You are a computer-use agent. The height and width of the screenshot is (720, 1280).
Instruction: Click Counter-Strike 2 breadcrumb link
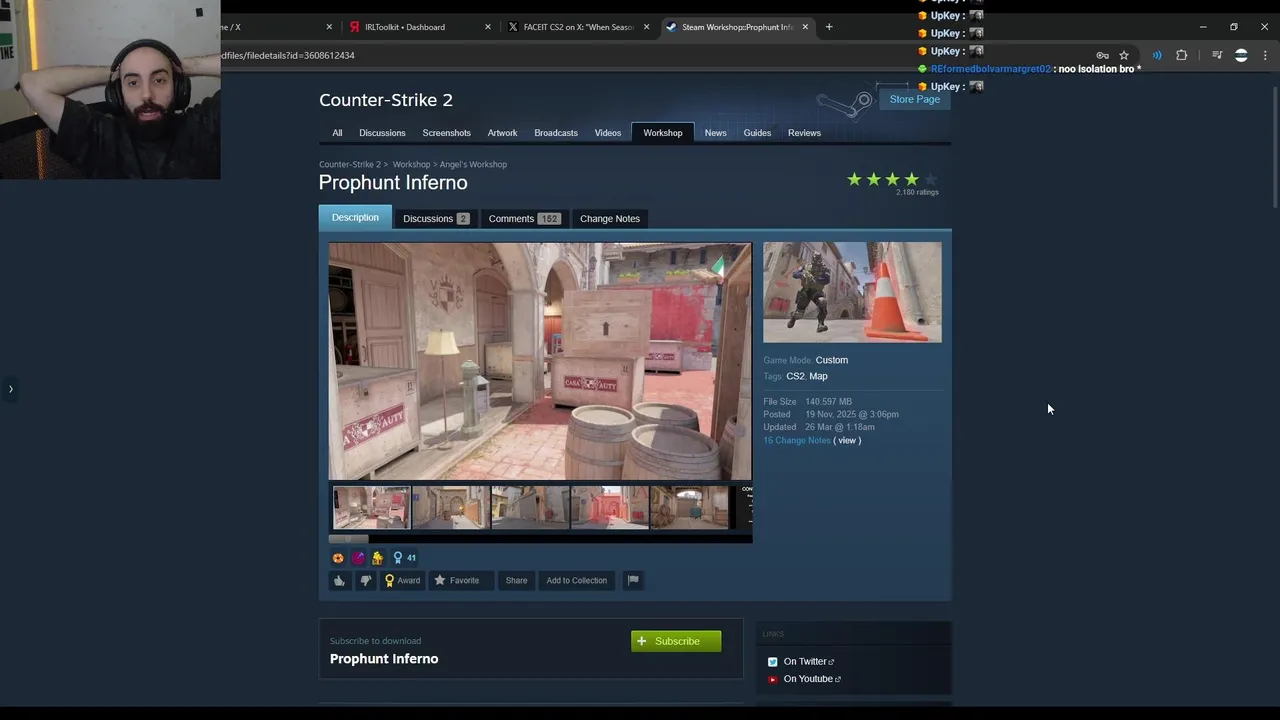(x=350, y=164)
